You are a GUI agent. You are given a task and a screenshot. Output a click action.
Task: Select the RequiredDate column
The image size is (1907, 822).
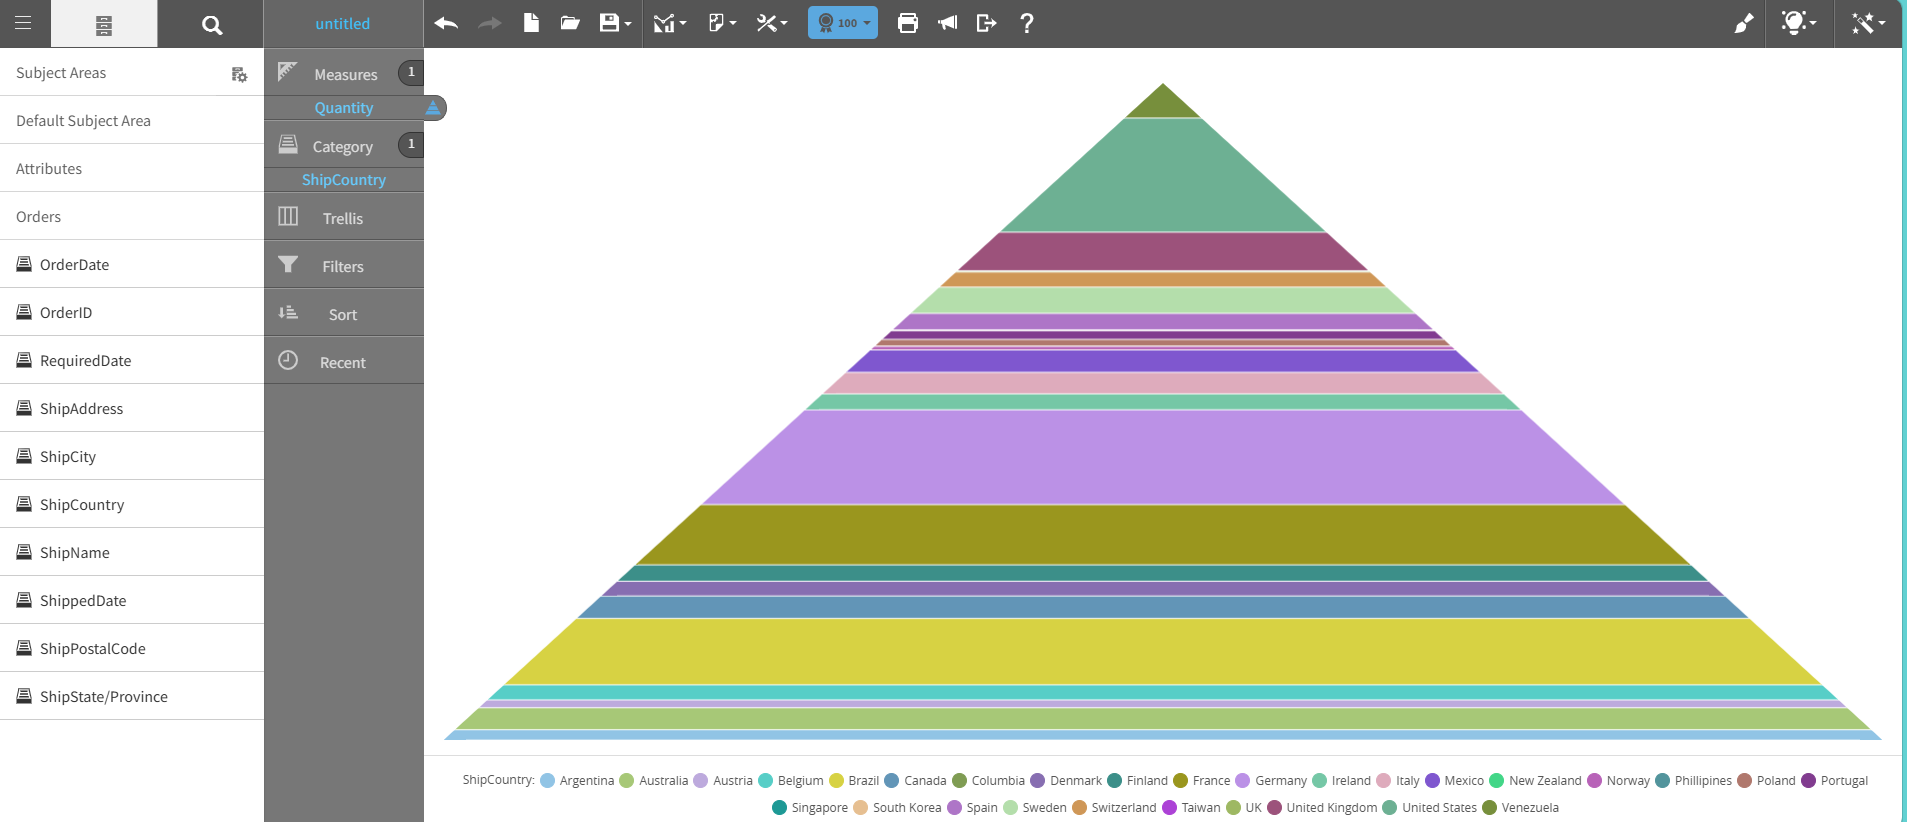click(x=132, y=360)
